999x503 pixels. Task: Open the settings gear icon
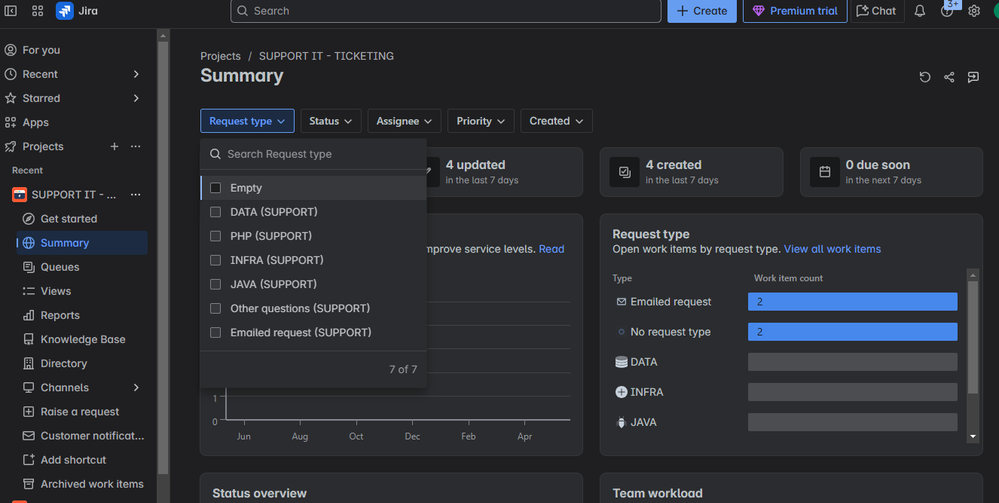click(974, 11)
